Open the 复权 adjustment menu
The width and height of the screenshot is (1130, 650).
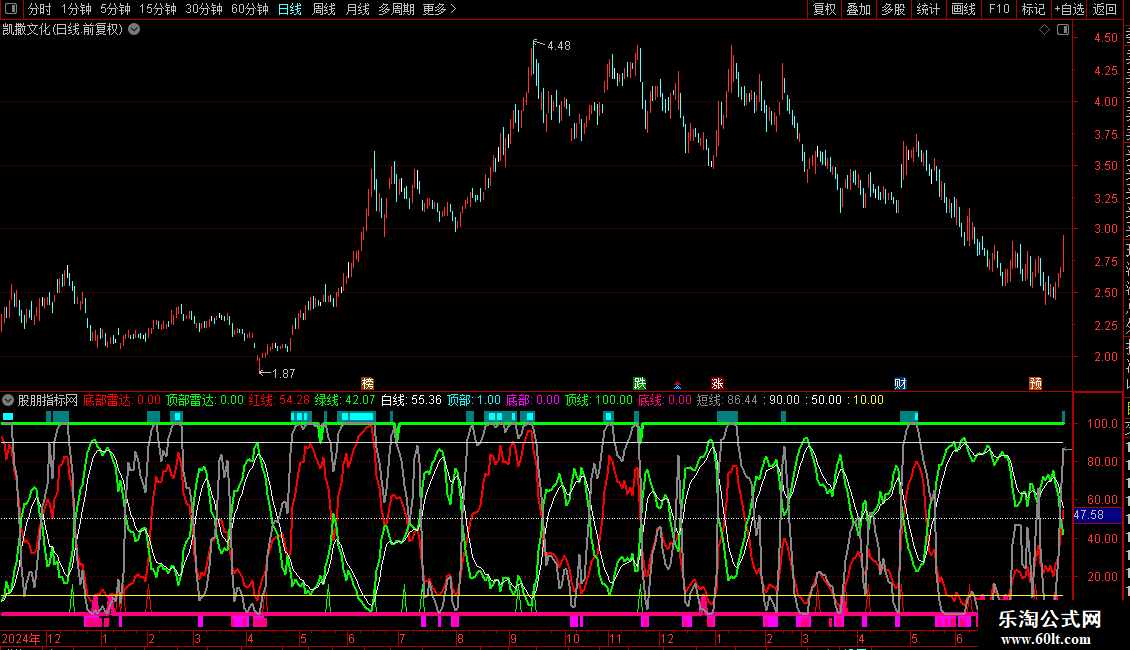824,9
